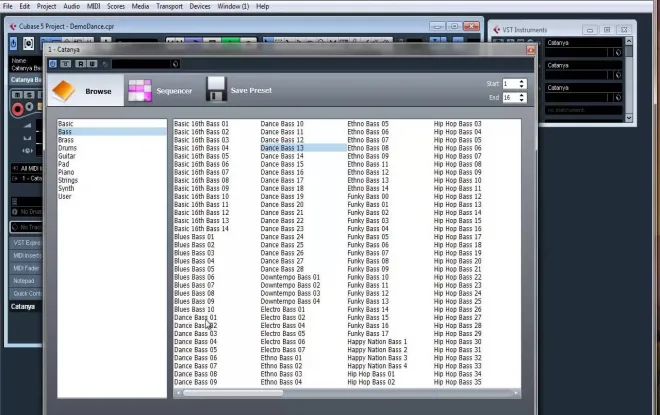The height and width of the screenshot is (415, 660).
Task: Click the empty 'no instrument' VST slot
Action: (x=583, y=110)
